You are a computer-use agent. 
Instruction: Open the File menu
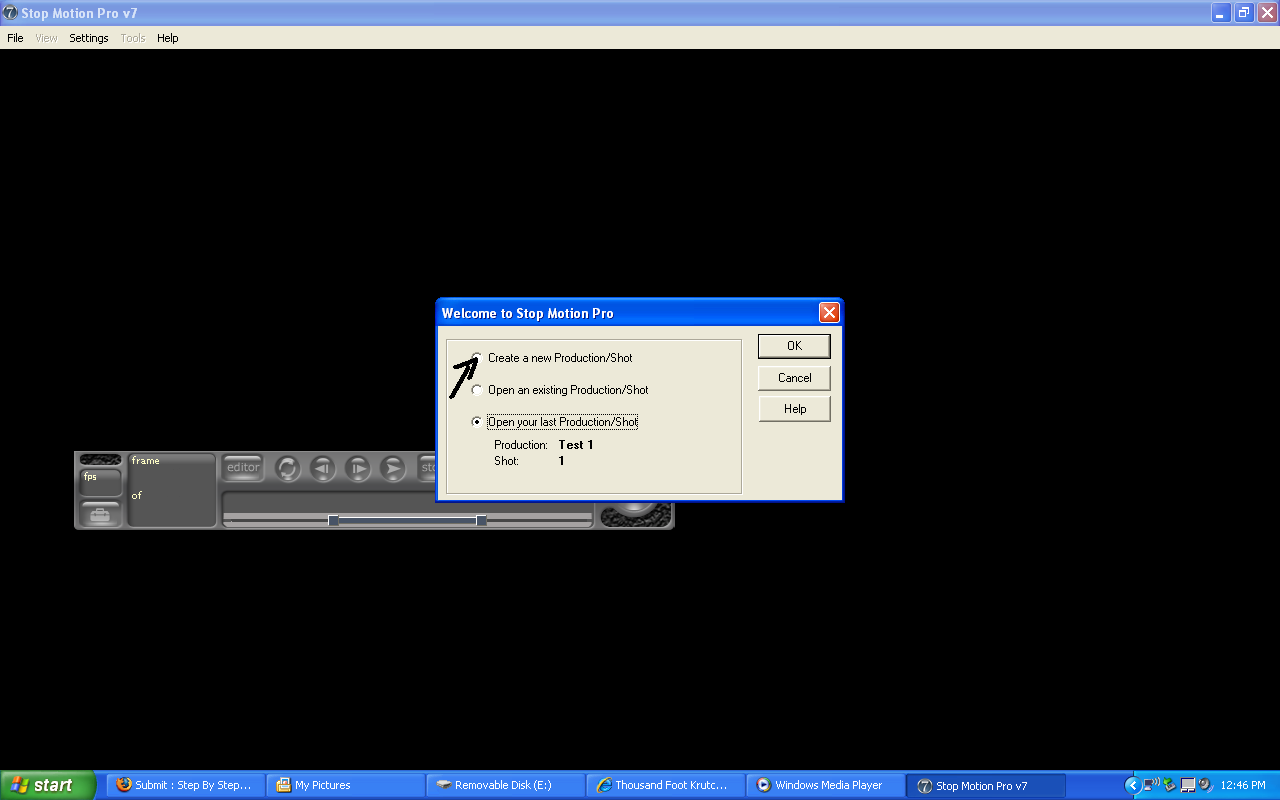point(15,38)
